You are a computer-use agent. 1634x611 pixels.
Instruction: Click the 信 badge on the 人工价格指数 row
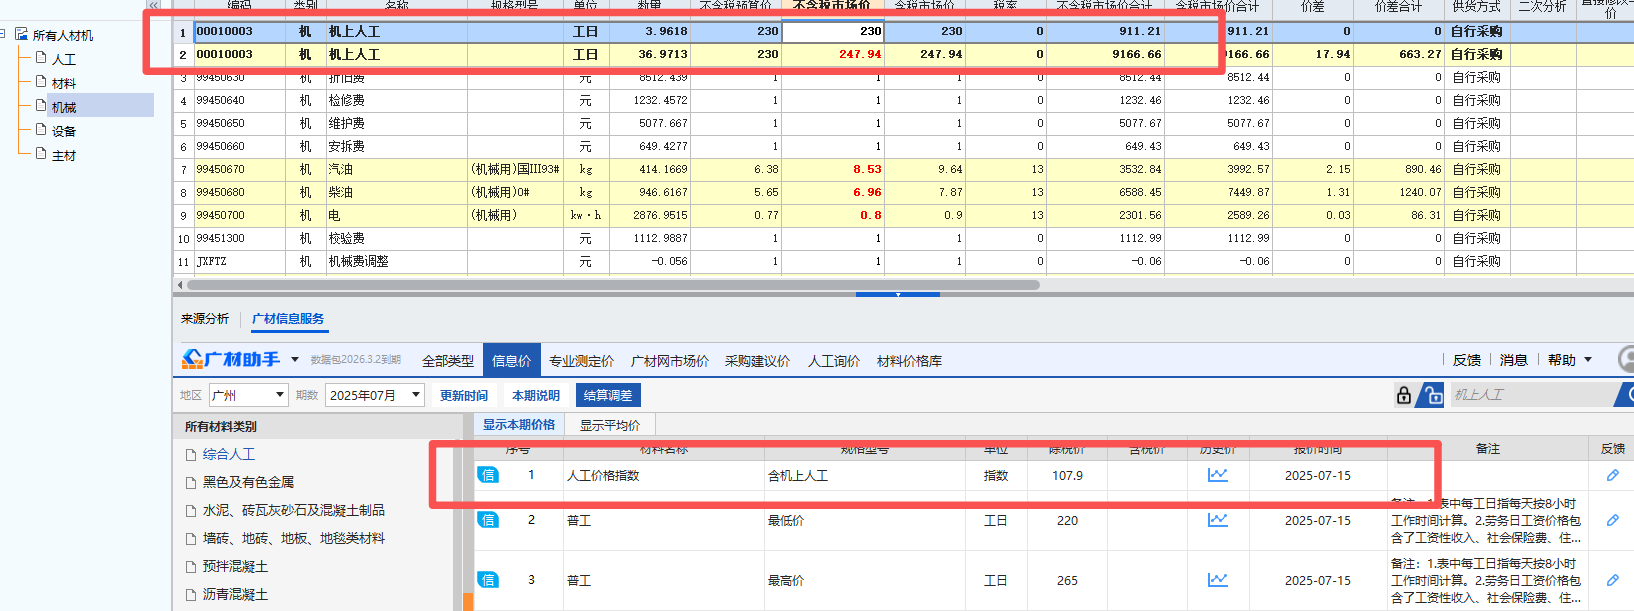(x=488, y=475)
